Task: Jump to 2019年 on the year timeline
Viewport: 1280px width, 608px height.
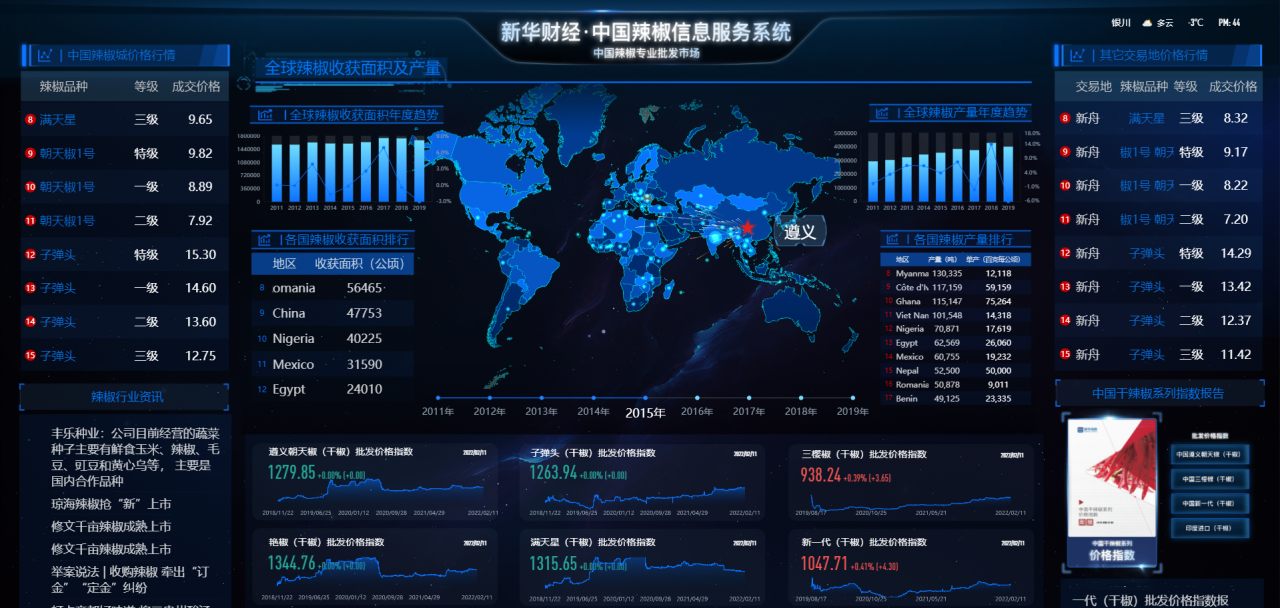Action: tap(852, 411)
